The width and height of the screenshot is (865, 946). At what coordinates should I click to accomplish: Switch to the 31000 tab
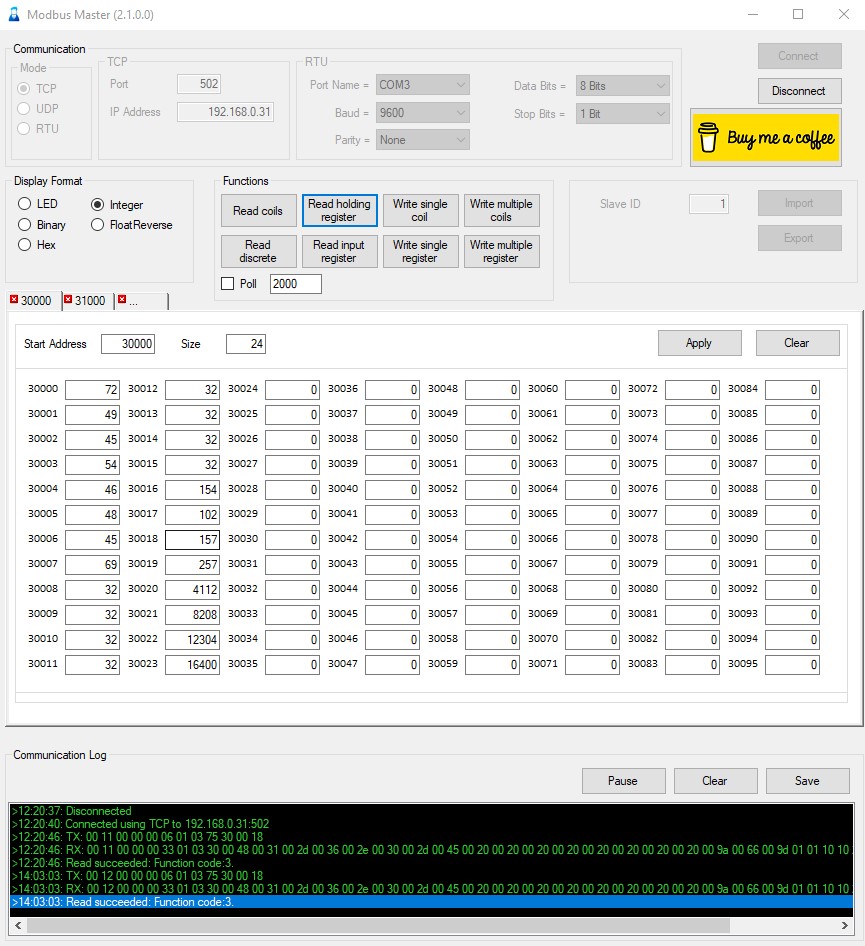point(90,301)
